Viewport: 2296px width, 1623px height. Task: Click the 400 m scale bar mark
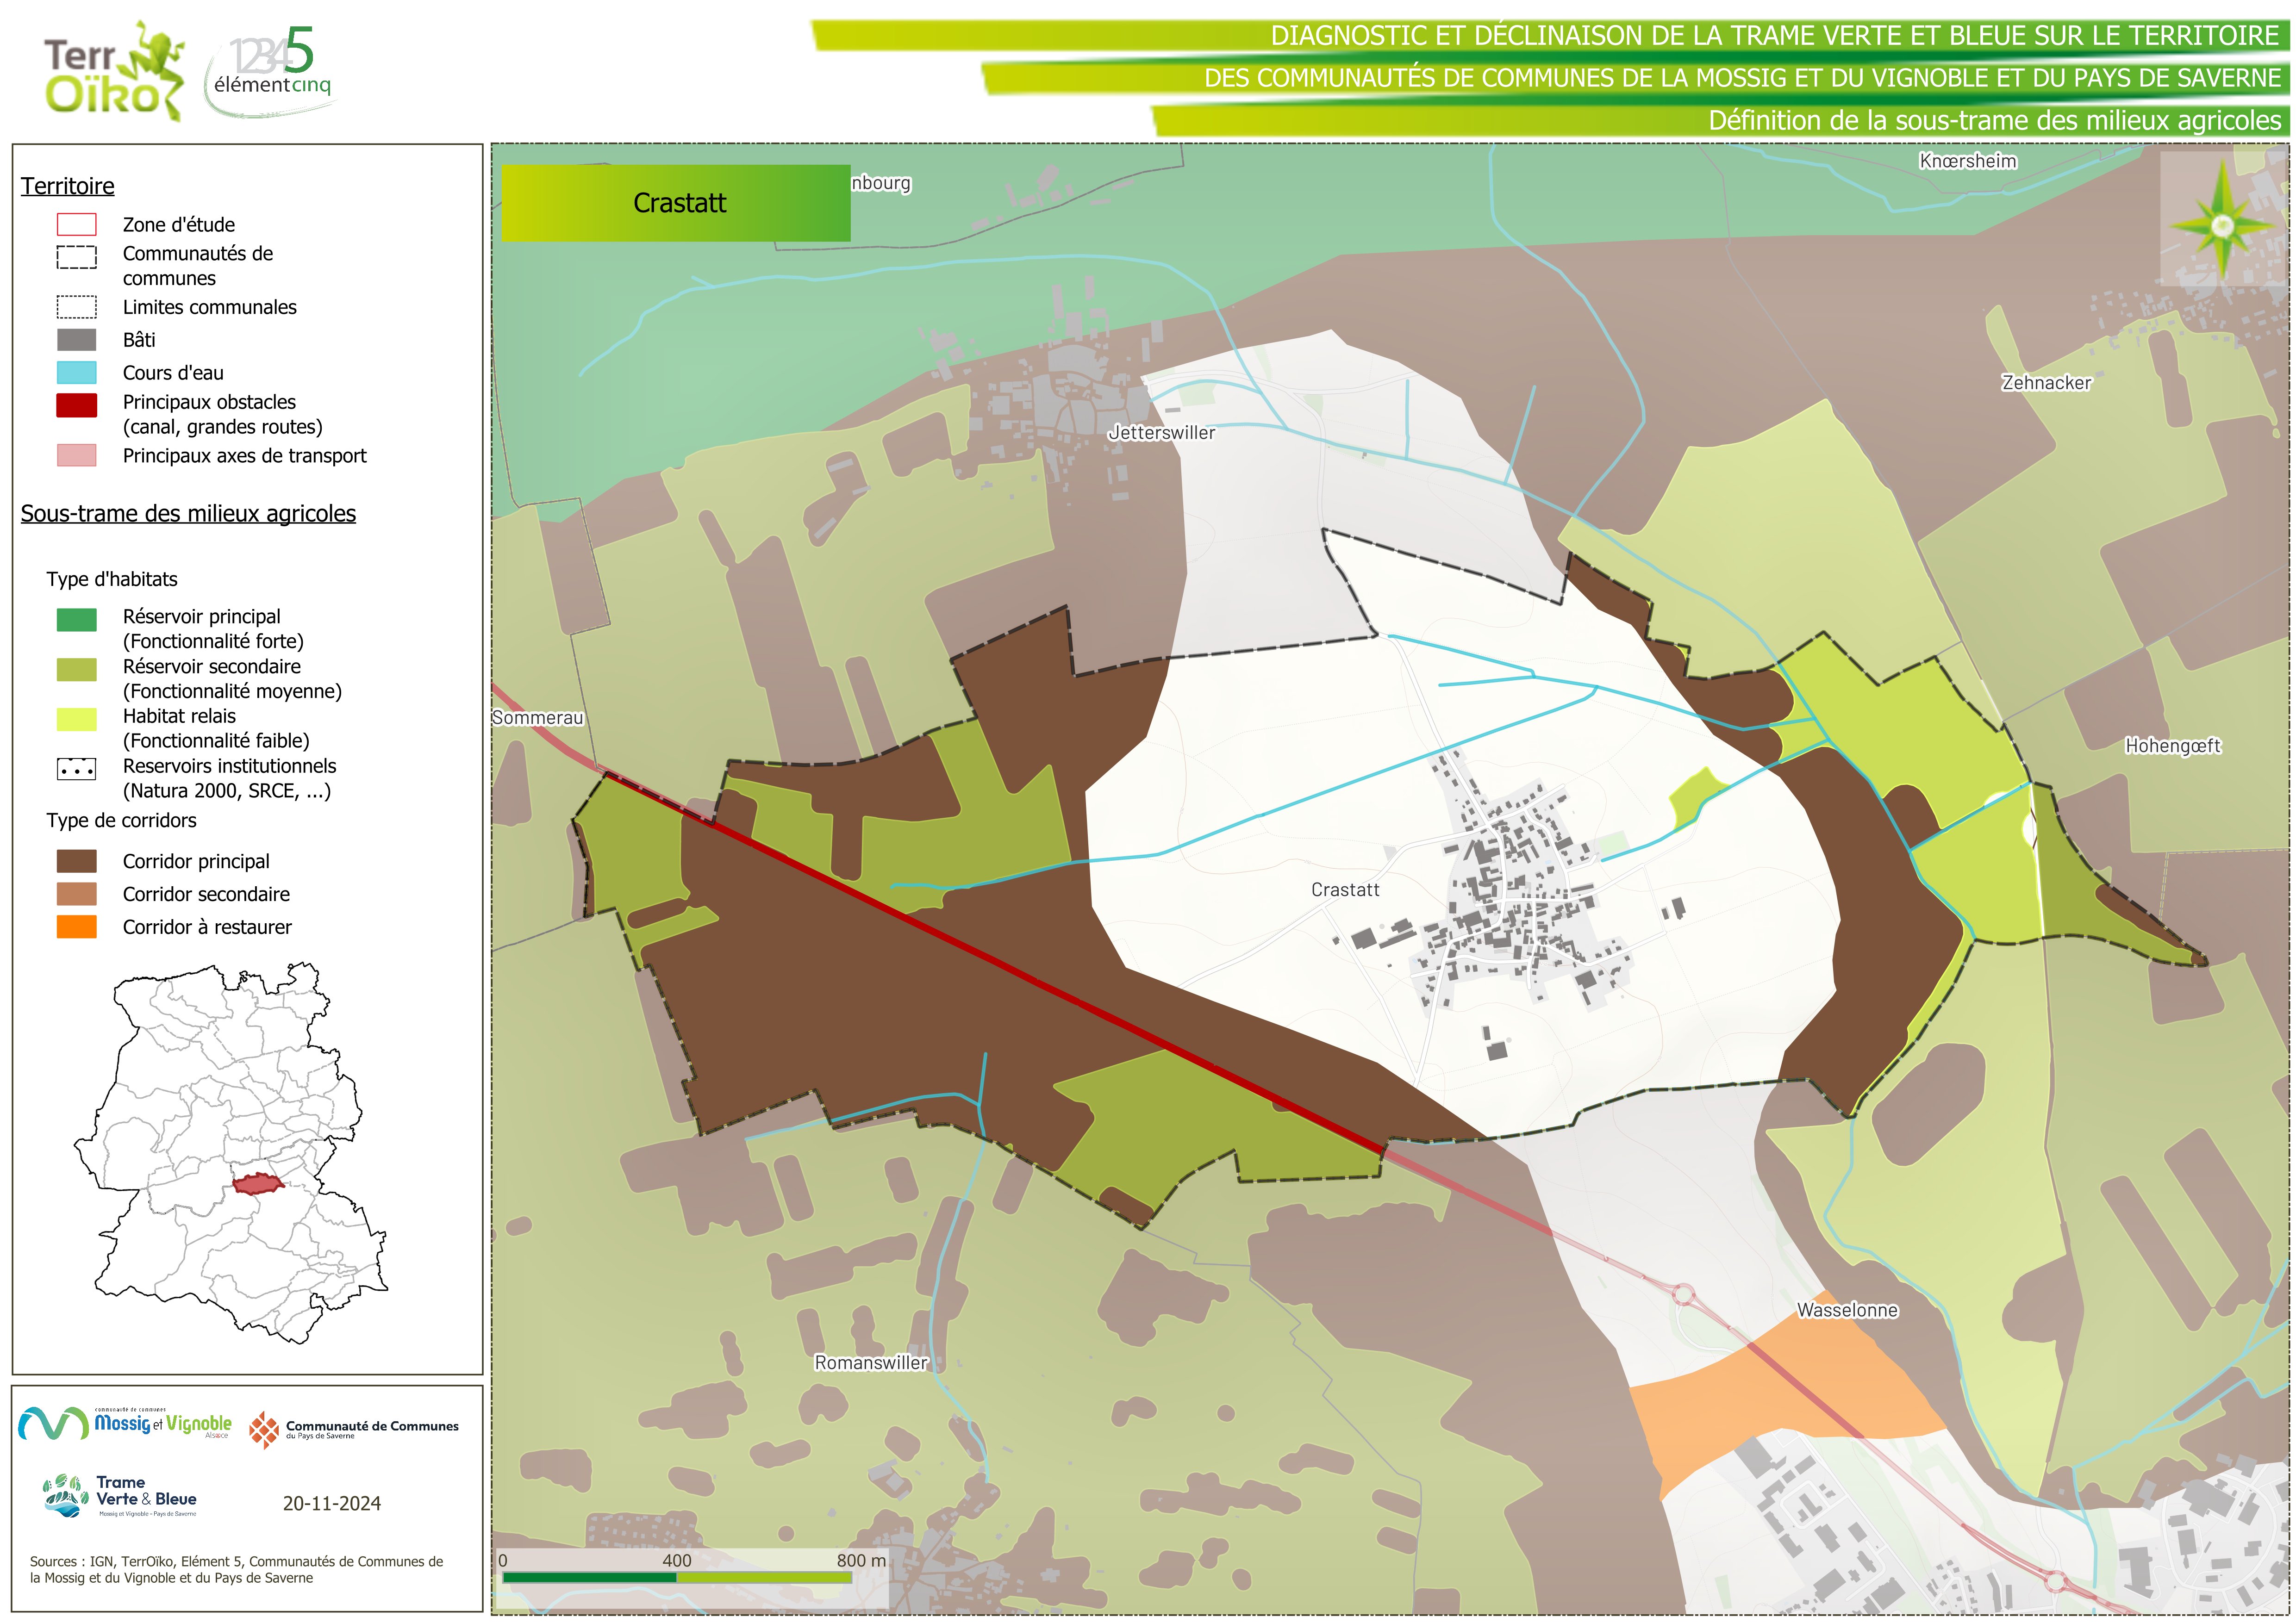(677, 1560)
